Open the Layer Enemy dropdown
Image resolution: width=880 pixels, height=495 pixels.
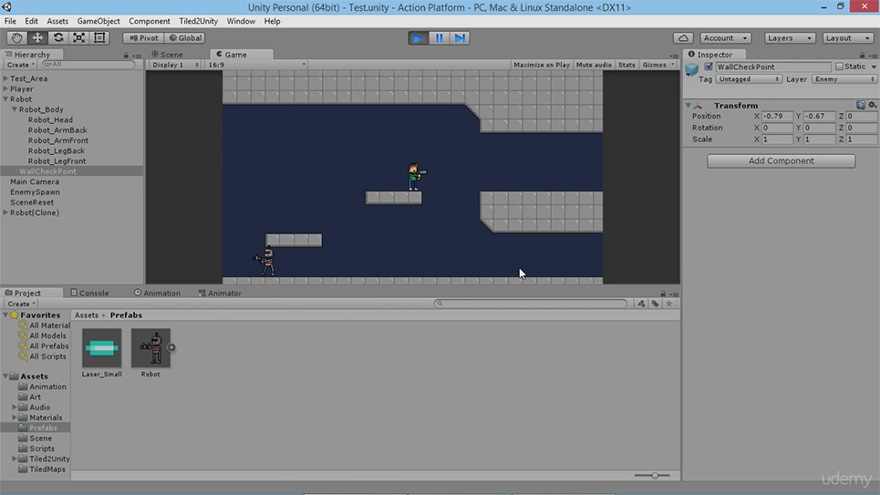(844, 79)
